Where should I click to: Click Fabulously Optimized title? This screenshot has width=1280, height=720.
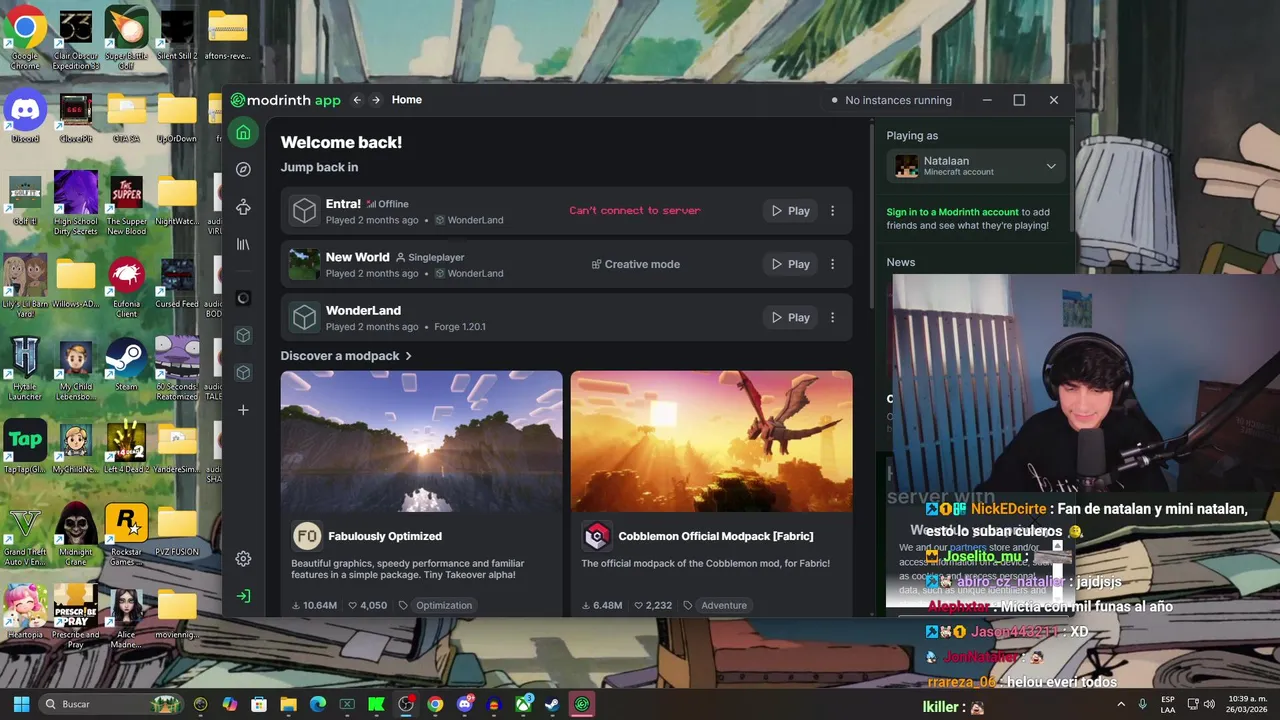(385, 536)
